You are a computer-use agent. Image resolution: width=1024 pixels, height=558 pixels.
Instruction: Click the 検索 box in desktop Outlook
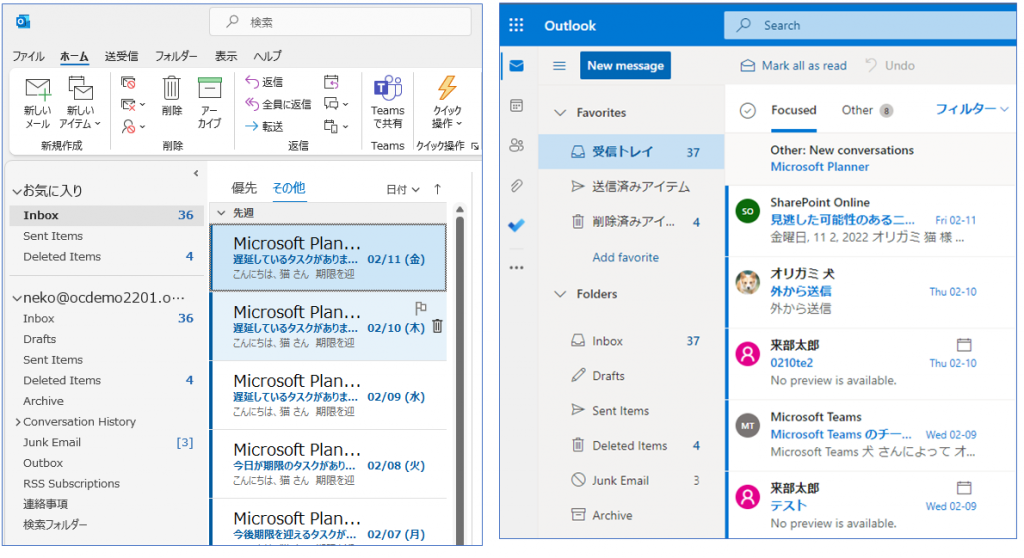(340, 22)
